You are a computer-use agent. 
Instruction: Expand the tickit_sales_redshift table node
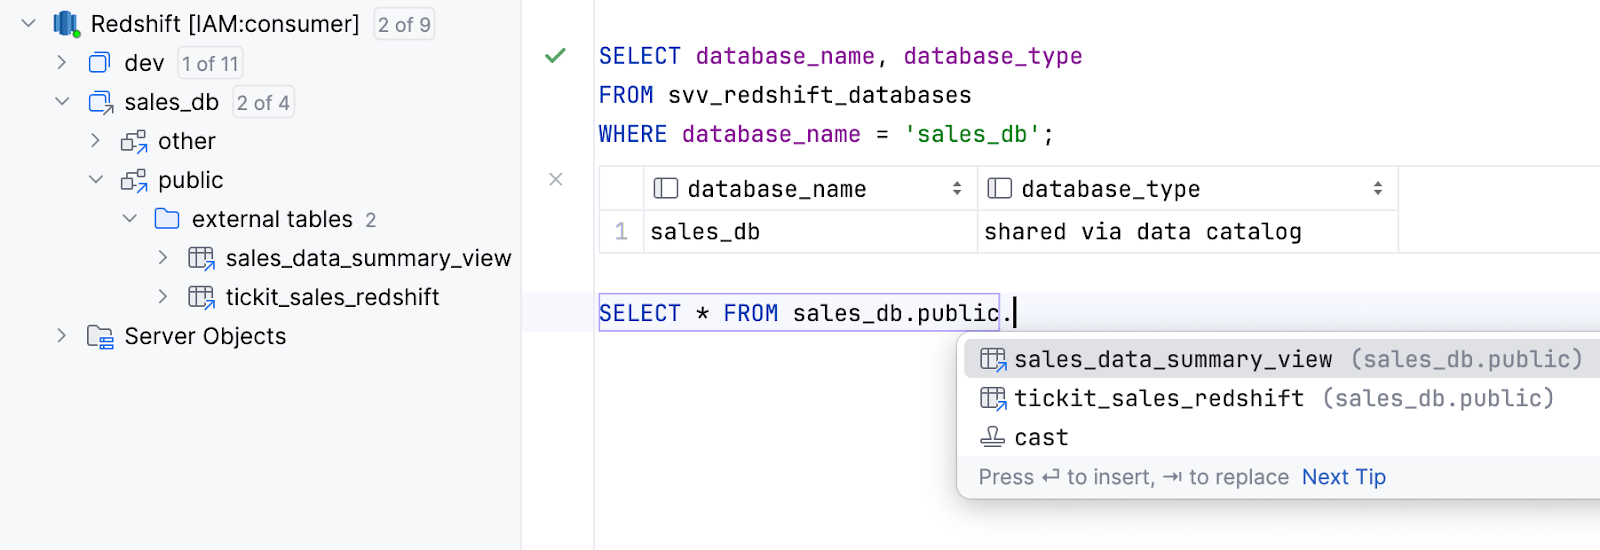tap(163, 297)
